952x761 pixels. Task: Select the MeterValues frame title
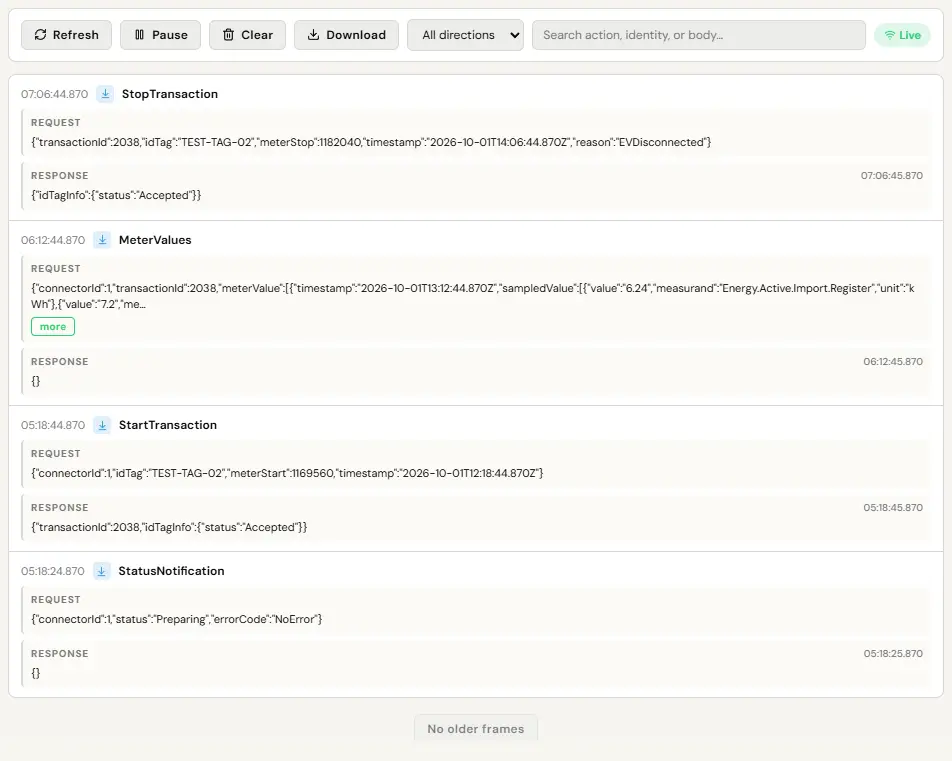click(155, 240)
